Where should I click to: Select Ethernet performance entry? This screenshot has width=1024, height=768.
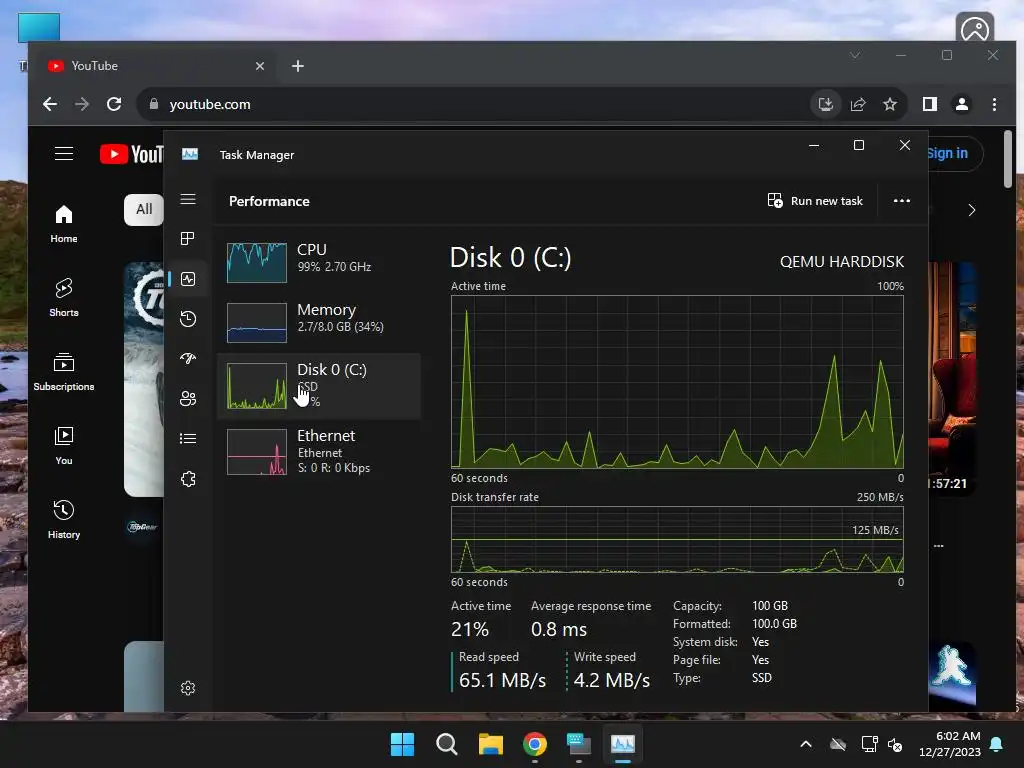click(319, 451)
